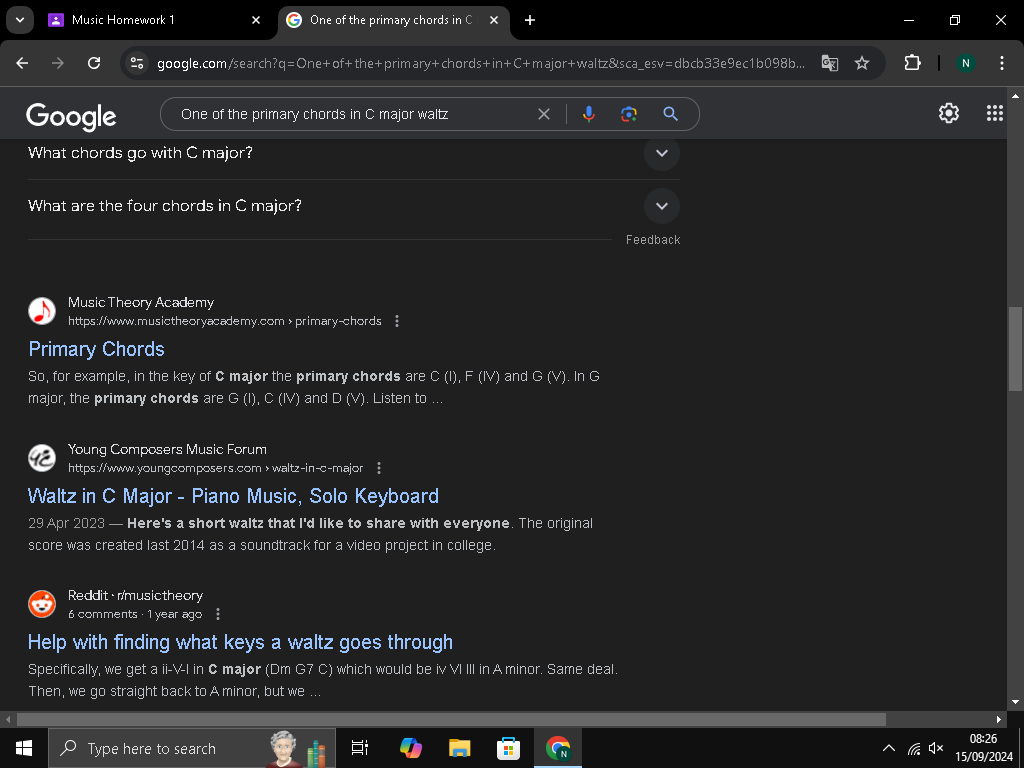Open Google quick settings gear
1024x768 pixels.
948,113
